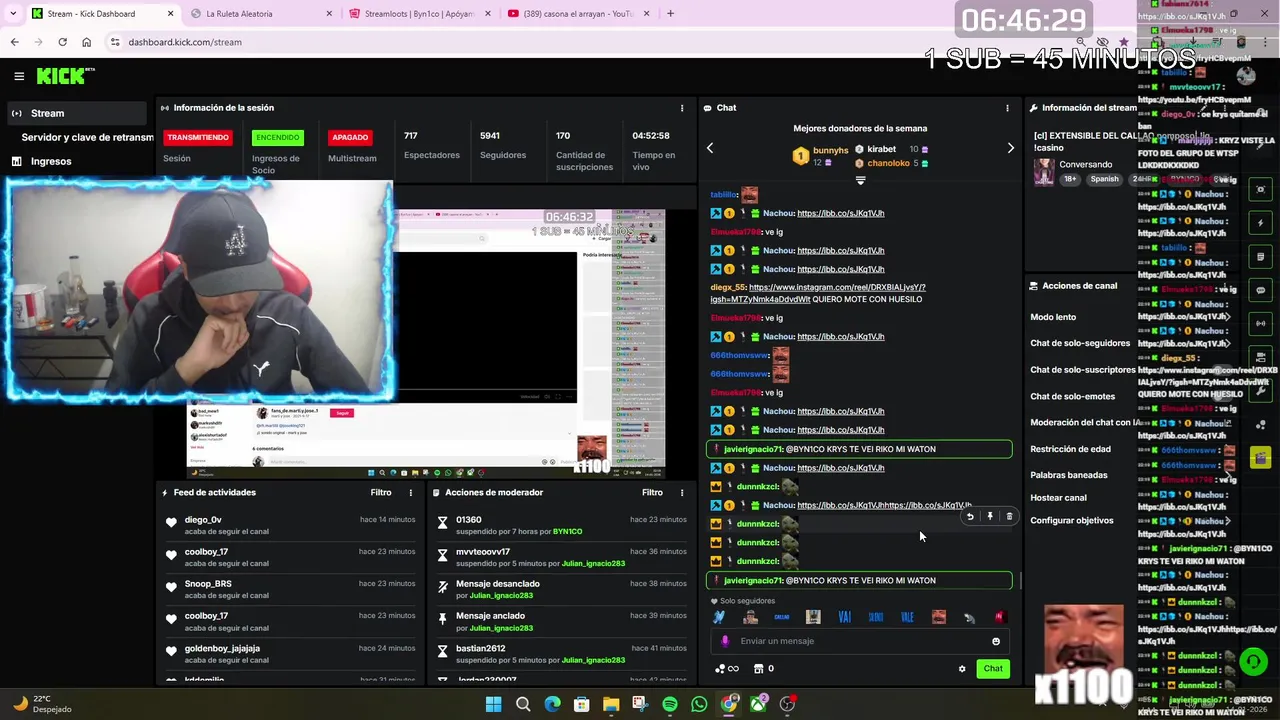This screenshot has height=720, width=1280.
Task: Click BYN1CO link in 01360 suspension row
Action: 567,531
